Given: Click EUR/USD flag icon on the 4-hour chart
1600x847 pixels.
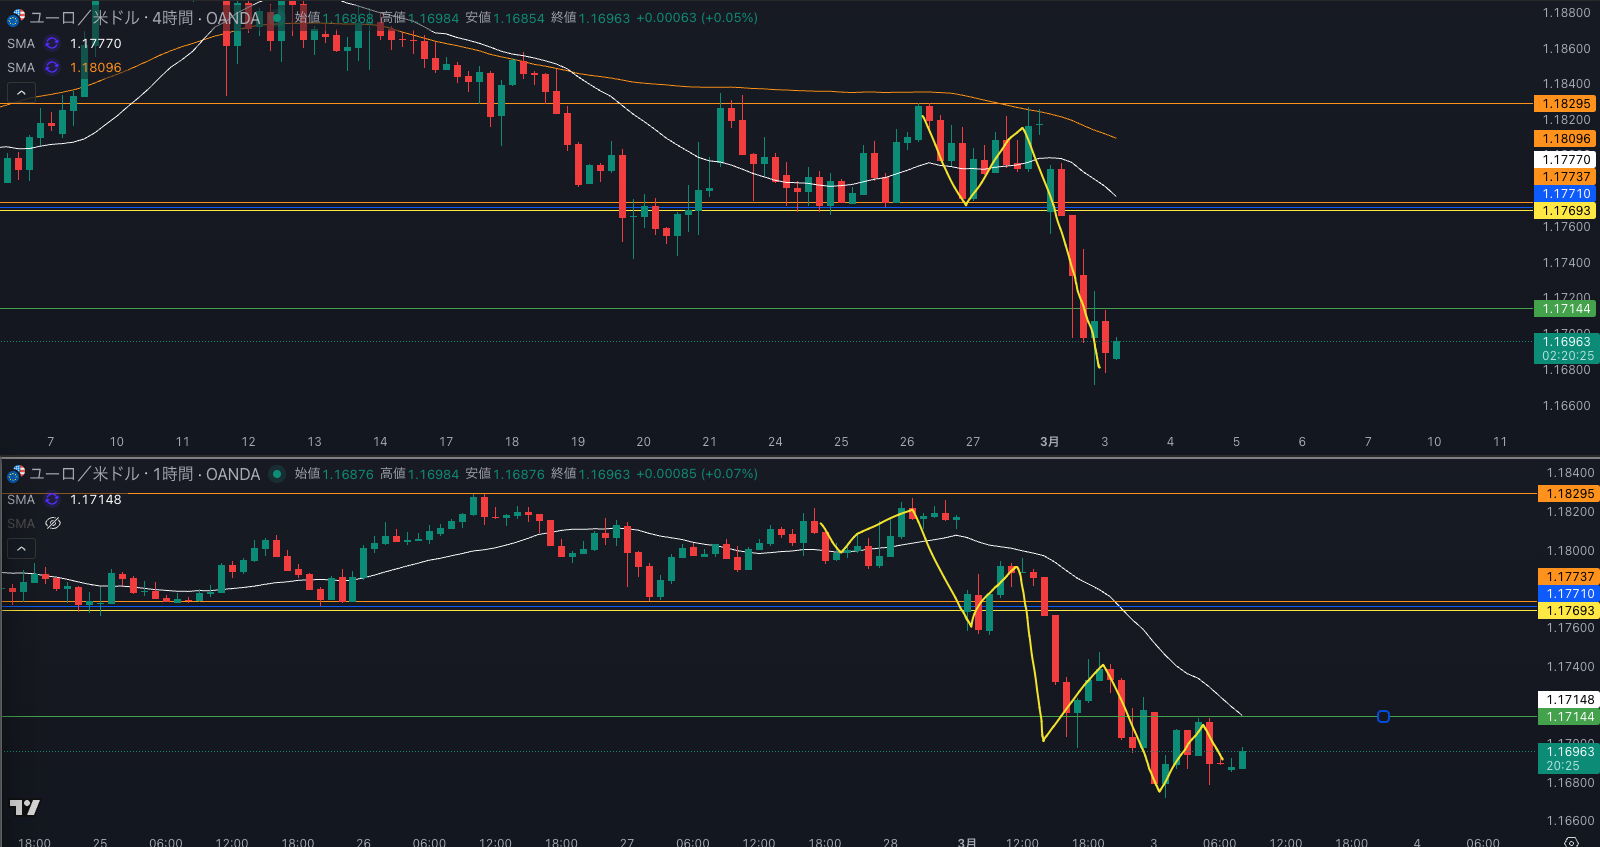Looking at the screenshot, I should [x=16, y=18].
